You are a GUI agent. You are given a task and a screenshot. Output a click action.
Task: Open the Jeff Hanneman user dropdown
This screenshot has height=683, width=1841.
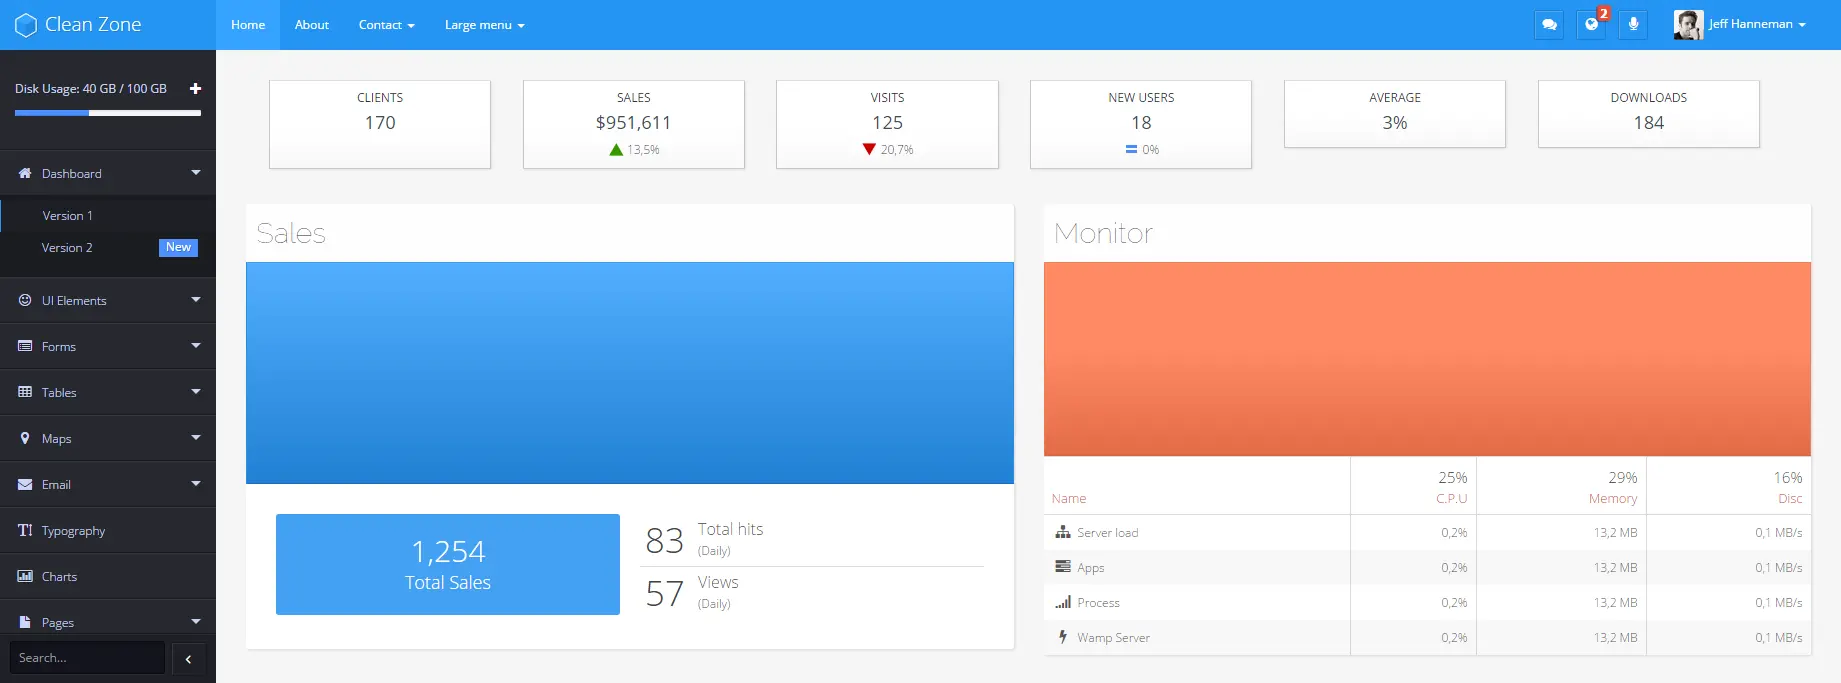coord(1740,25)
